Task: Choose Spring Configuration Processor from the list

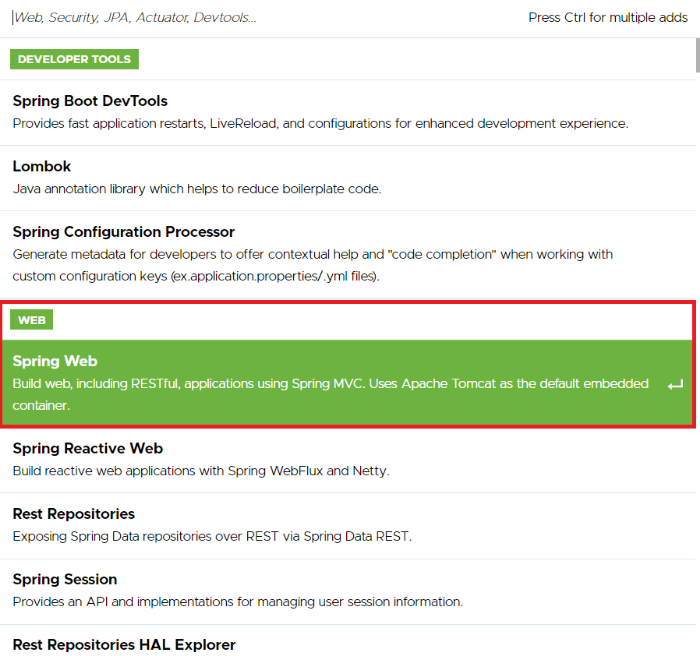Action: 348,254
